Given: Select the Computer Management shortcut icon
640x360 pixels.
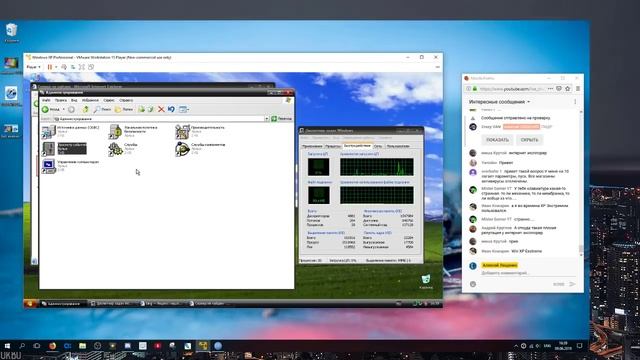Looking at the screenshot, I should pos(49,166).
